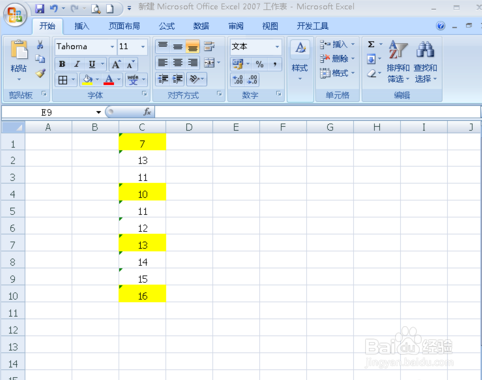Open number format dropdown showing 文本
The width and height of the screenshot is (482, 380).
277,47
